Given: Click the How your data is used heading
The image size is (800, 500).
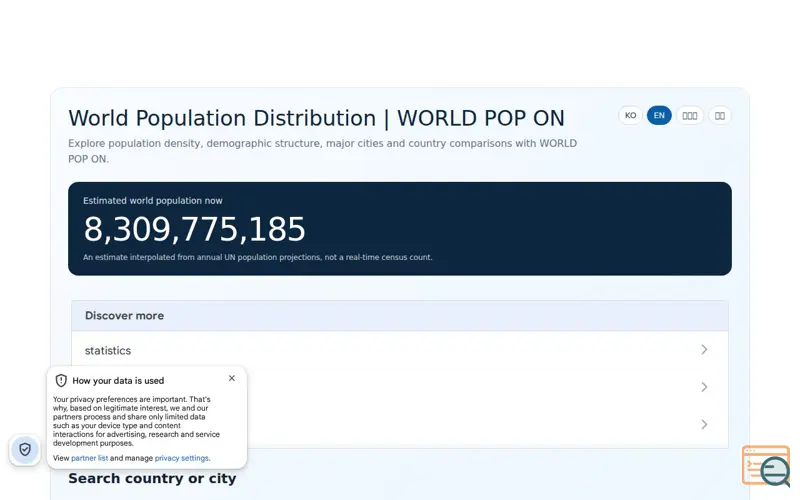Looking at the screenshot, I should click(118, 381).
